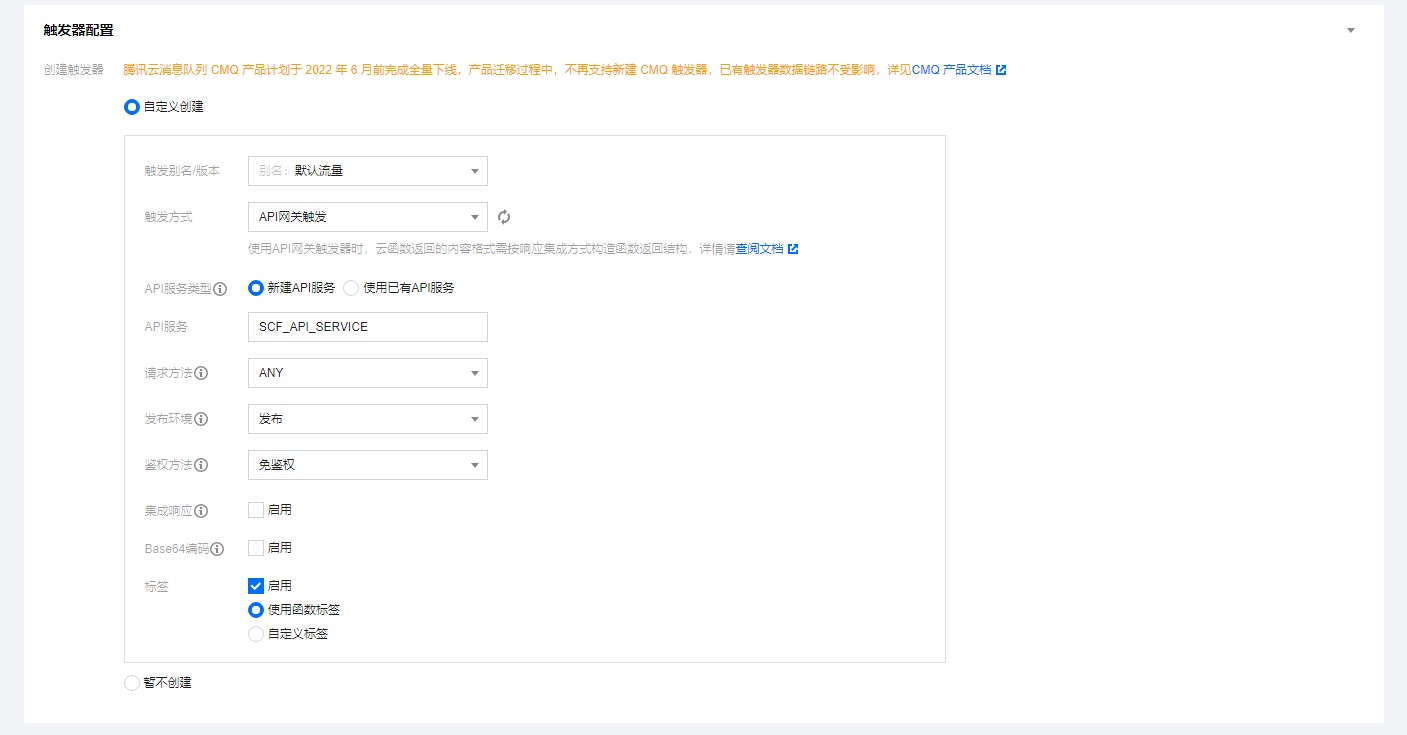Choose 新建API服务 radio button
This screenshot has width=1407, height=735.
255,288
